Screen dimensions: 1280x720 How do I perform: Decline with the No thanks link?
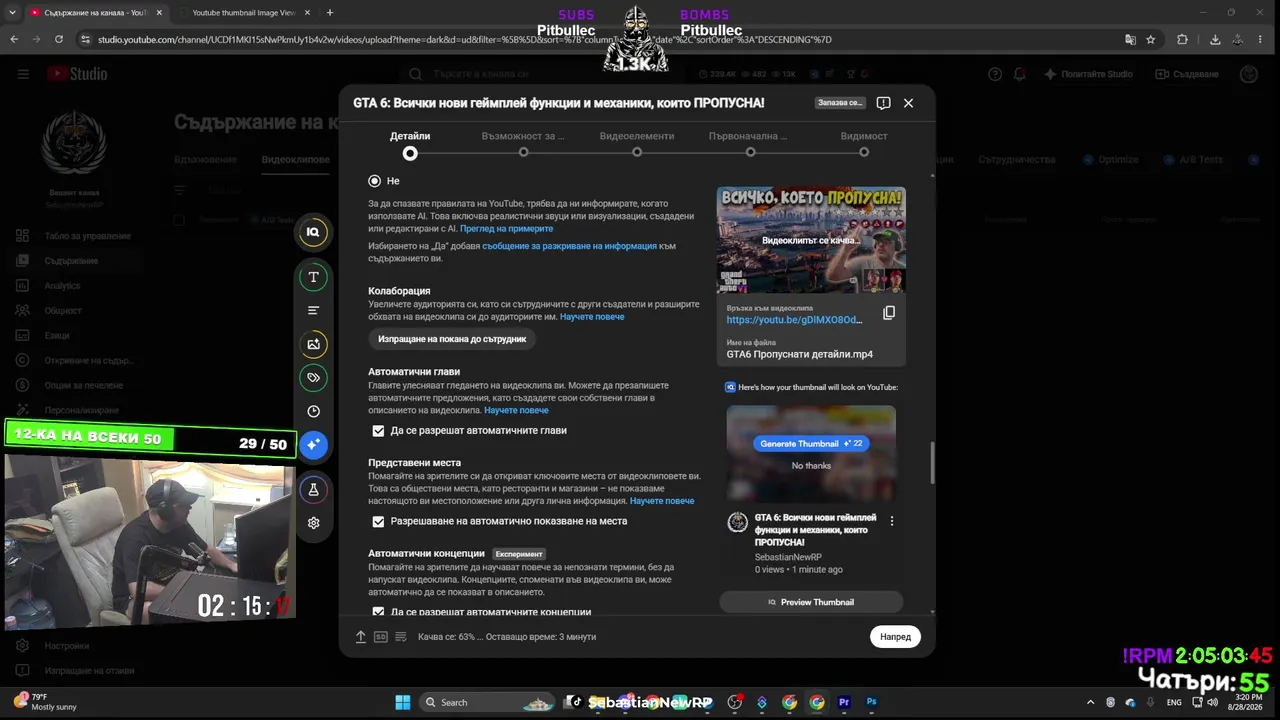[x=811, y=466]
